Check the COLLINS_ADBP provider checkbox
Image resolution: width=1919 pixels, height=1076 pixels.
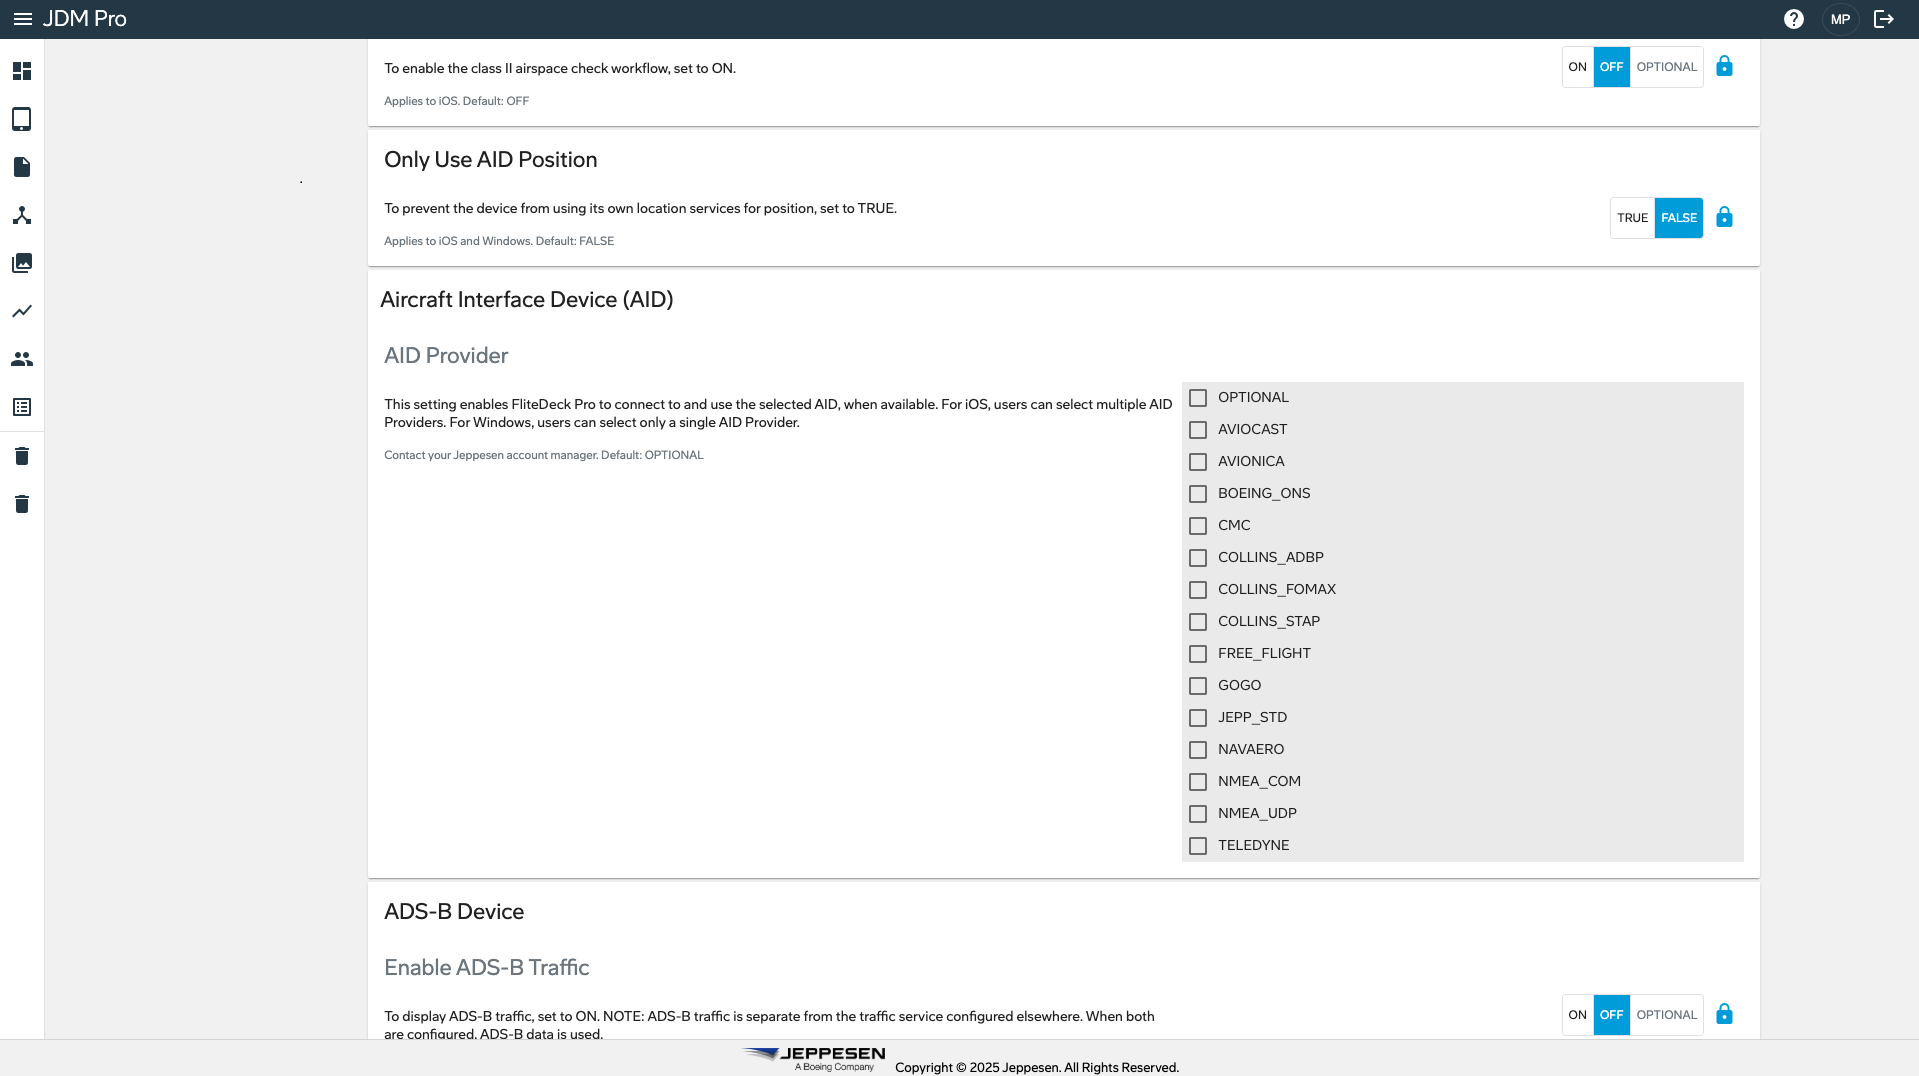[x=1198, y=558]
